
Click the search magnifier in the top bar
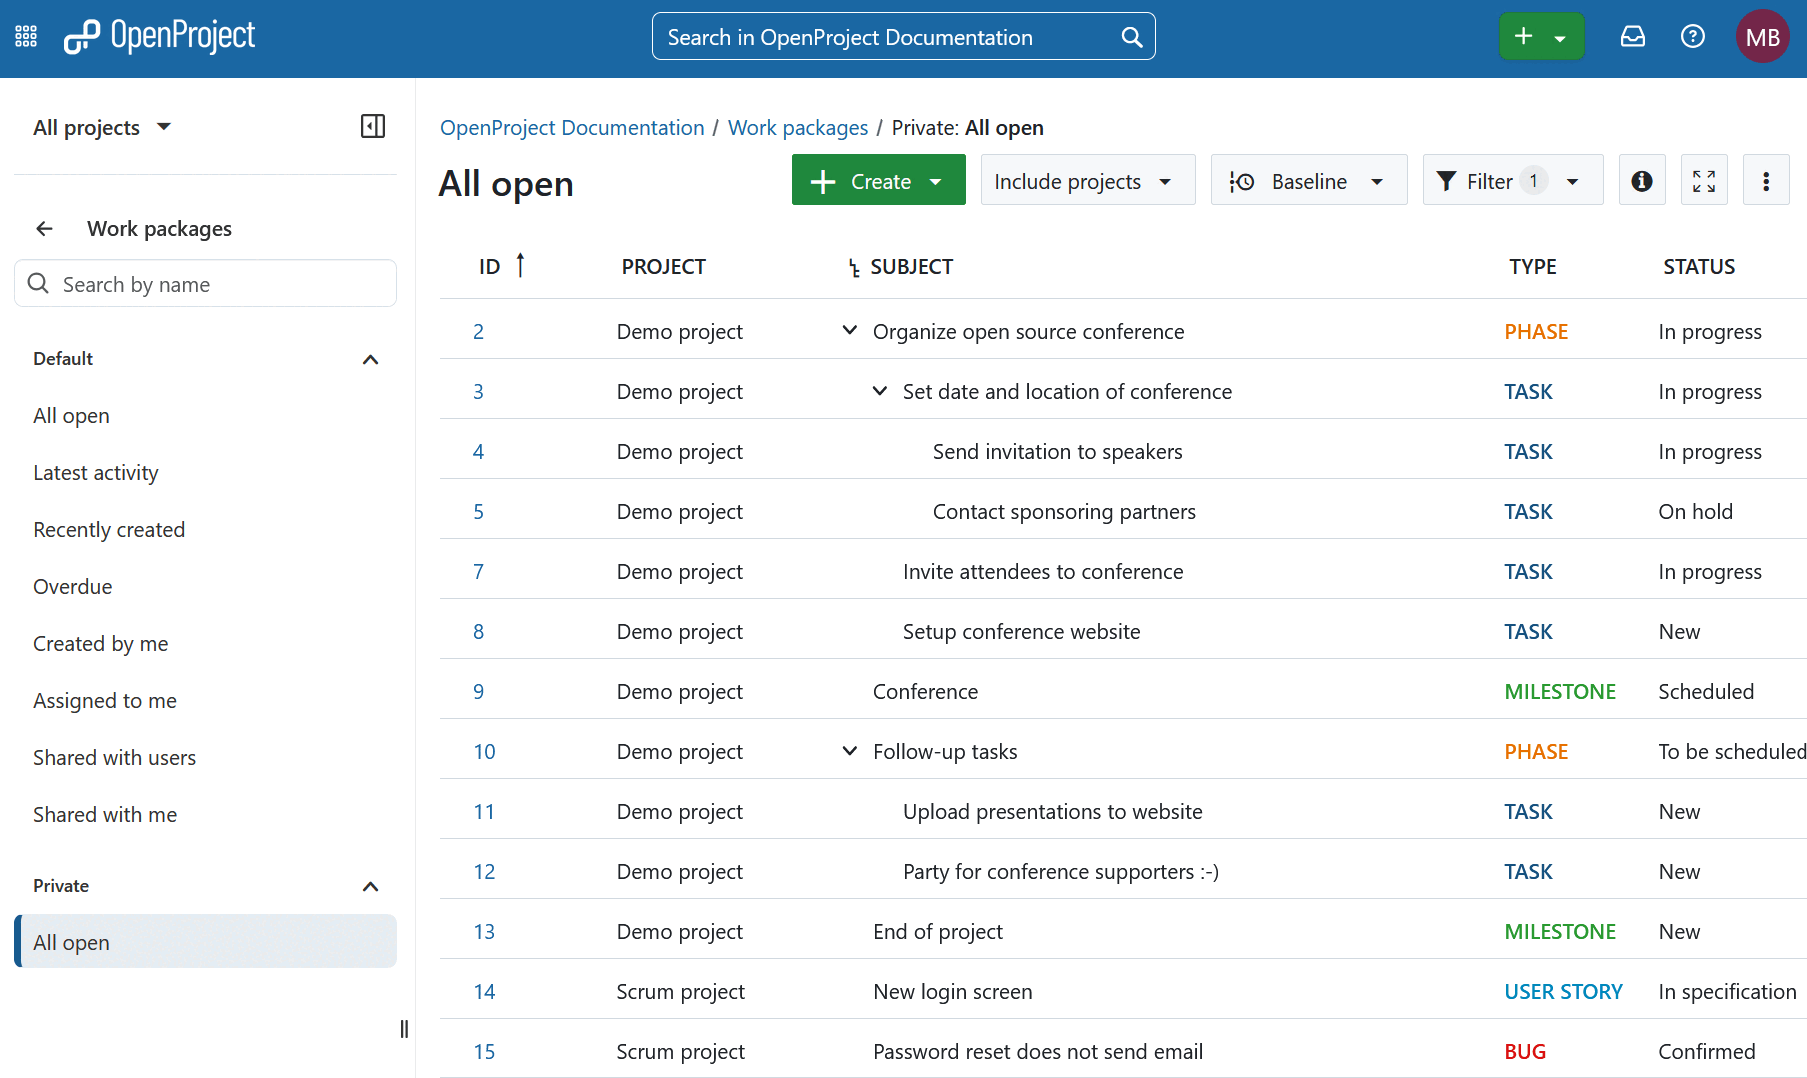(x=1130, y=36)
